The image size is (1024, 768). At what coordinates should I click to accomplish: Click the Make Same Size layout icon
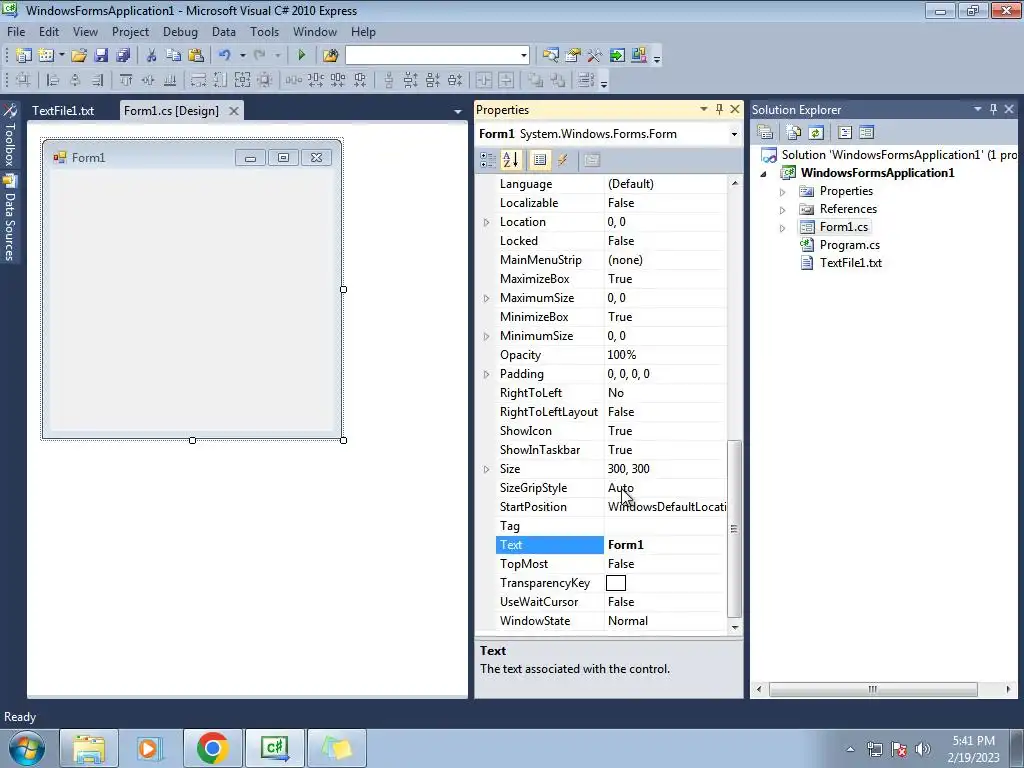242,80
